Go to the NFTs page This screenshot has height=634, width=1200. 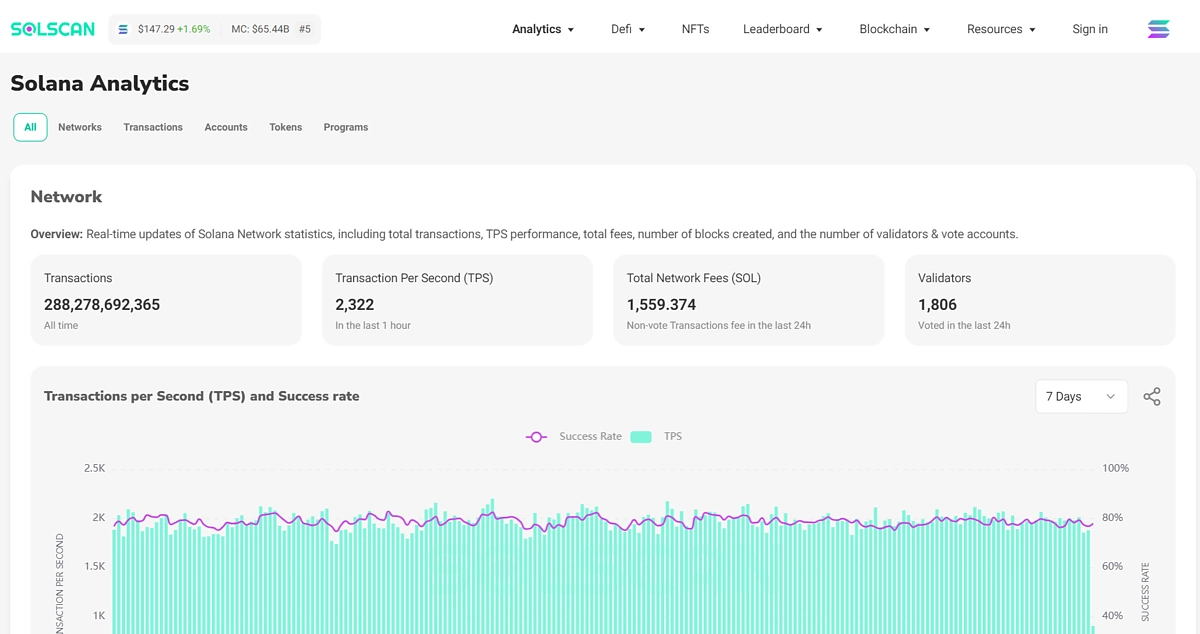[x=695, y=29]
